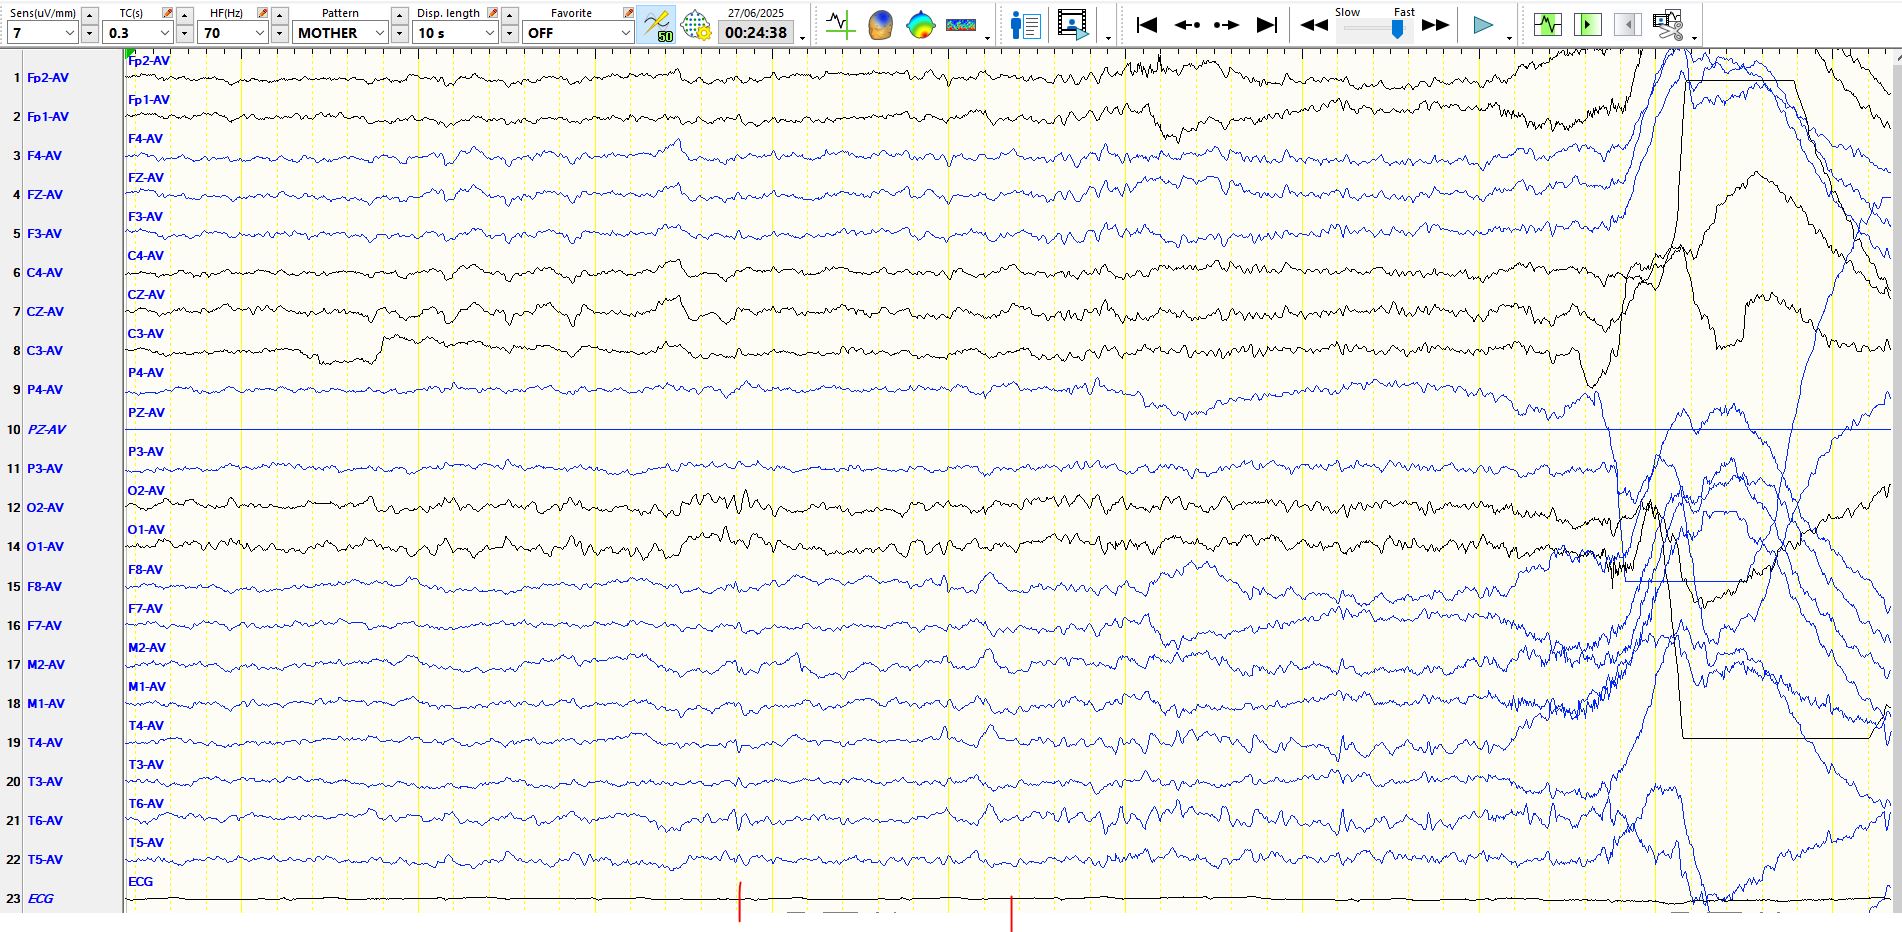Open the spectrogram trend display icon
Viewport: 1902px width, 932px height.
tap(961, 25)
